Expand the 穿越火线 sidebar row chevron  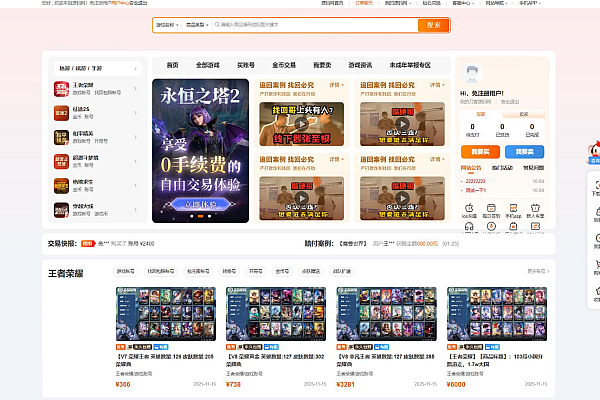(135, 210)
